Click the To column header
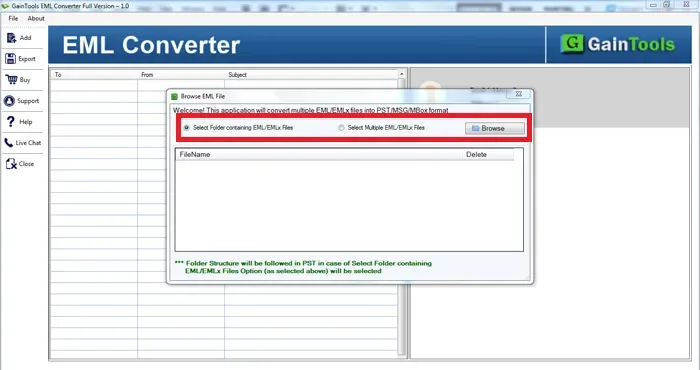 tap(94, 75)
